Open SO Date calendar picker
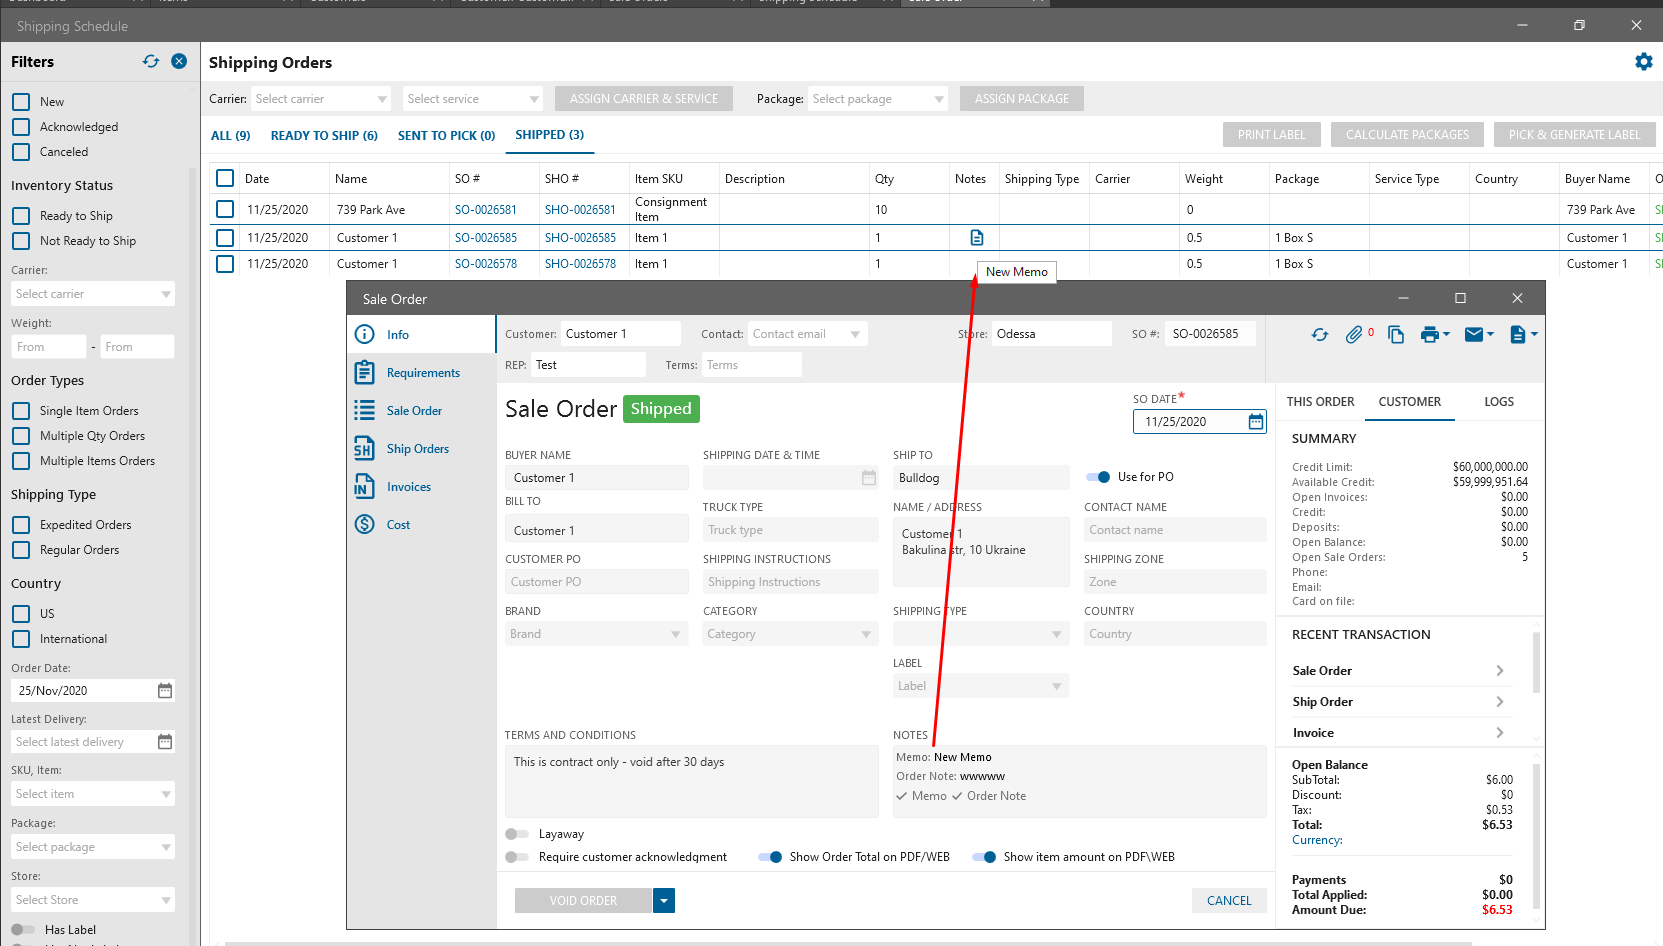 pyautogui.click(x=1256, y=422)
